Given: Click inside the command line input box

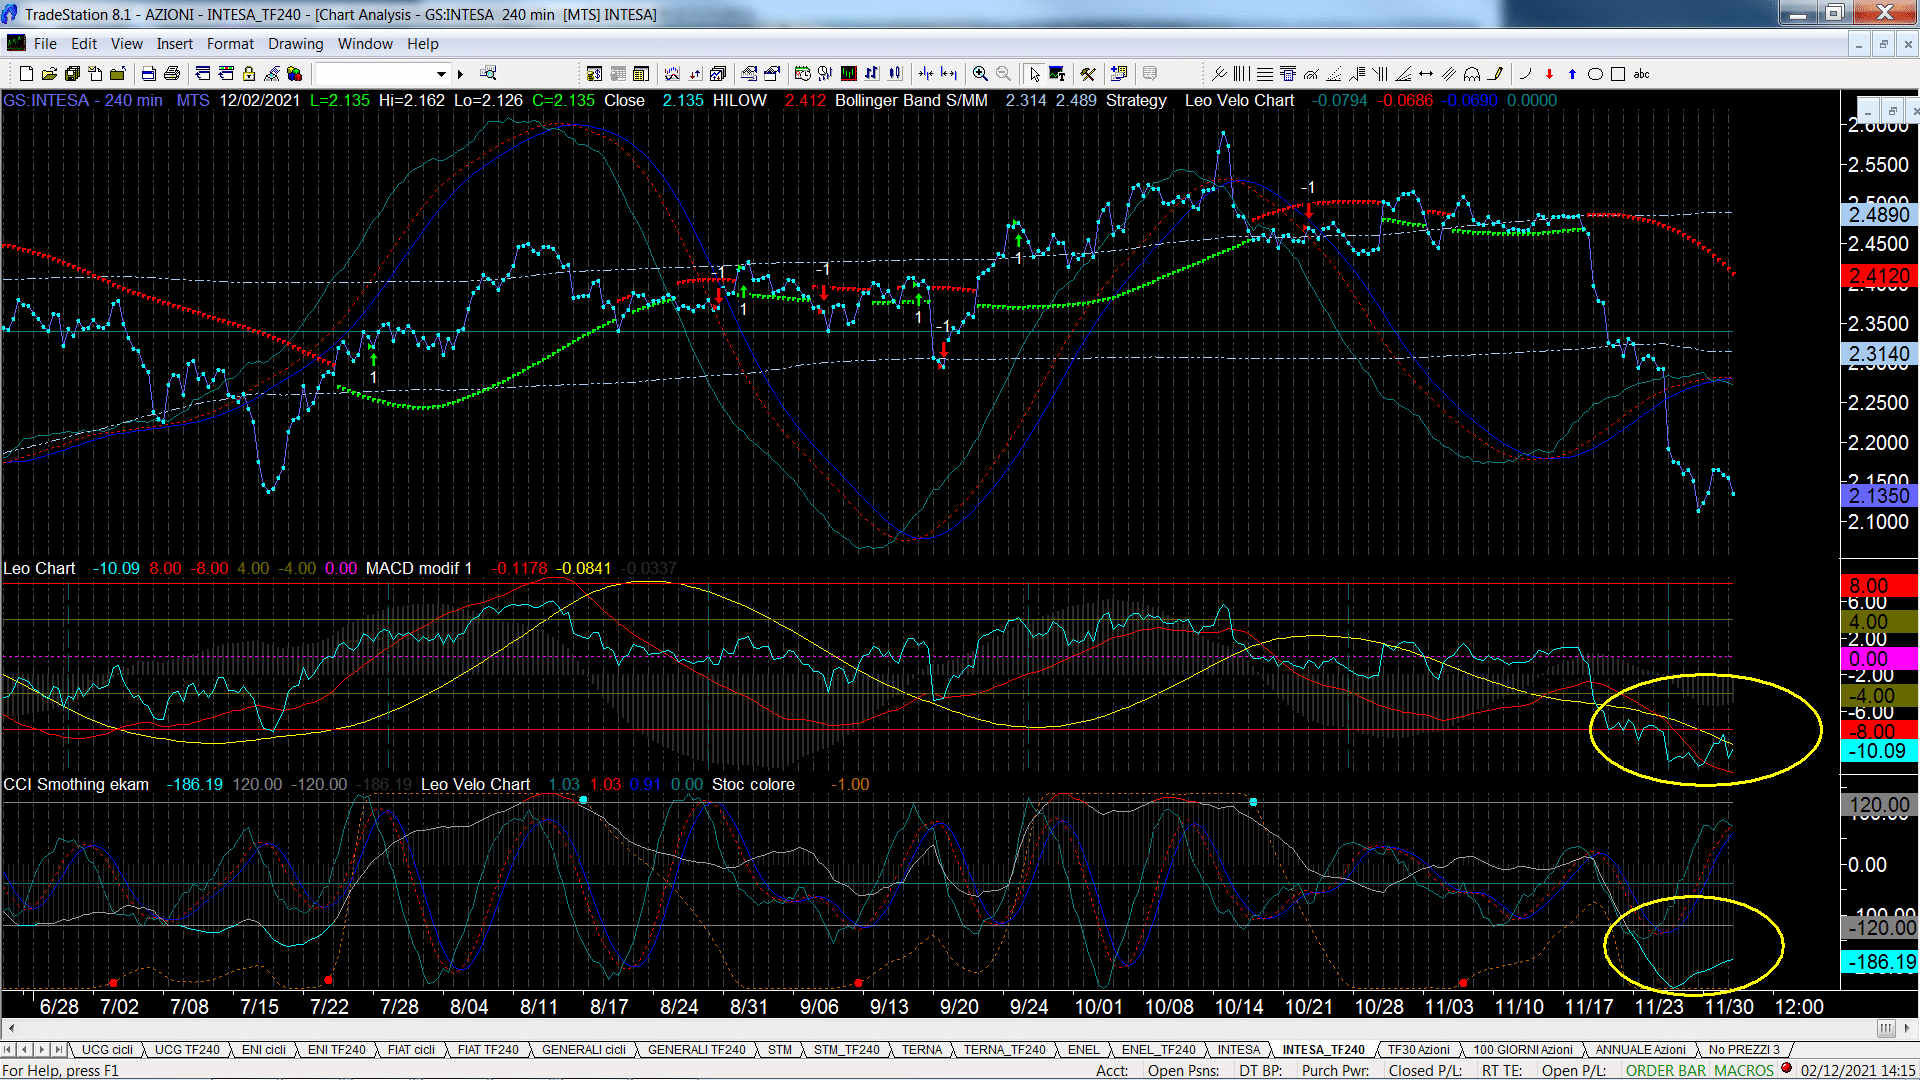Looking at the screenshot, I should click(375, 73).
